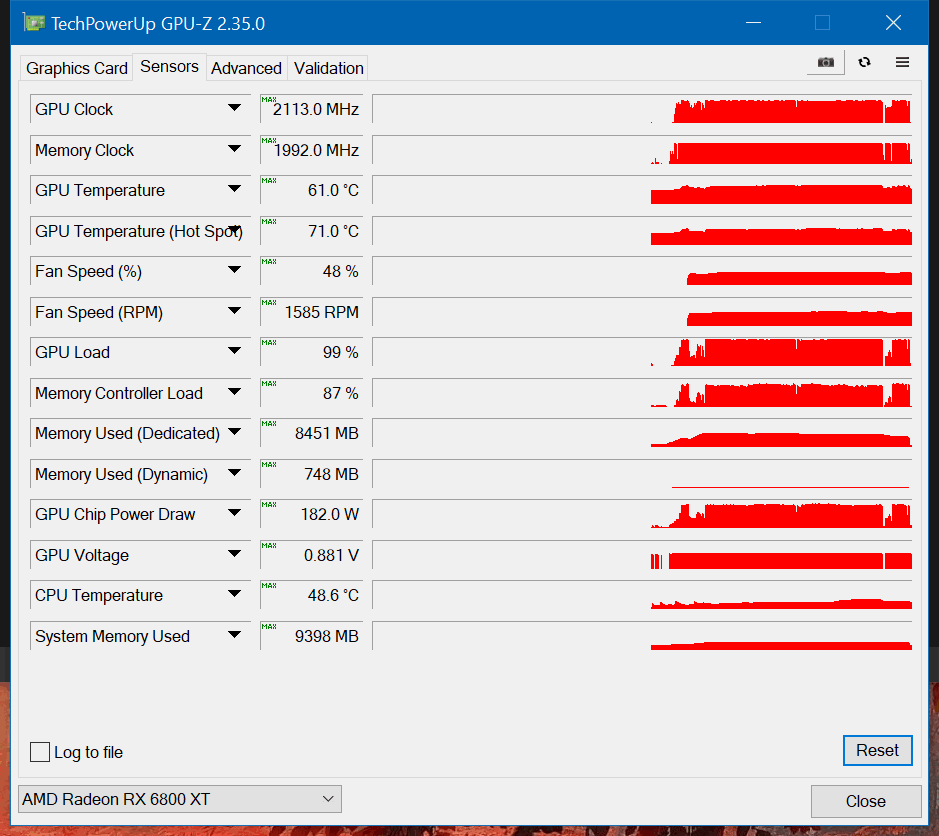The width and height of the screenshot is (939, 836).
Task: Click the 0.881 V voltage value
Action: click(x=311, y=555)
